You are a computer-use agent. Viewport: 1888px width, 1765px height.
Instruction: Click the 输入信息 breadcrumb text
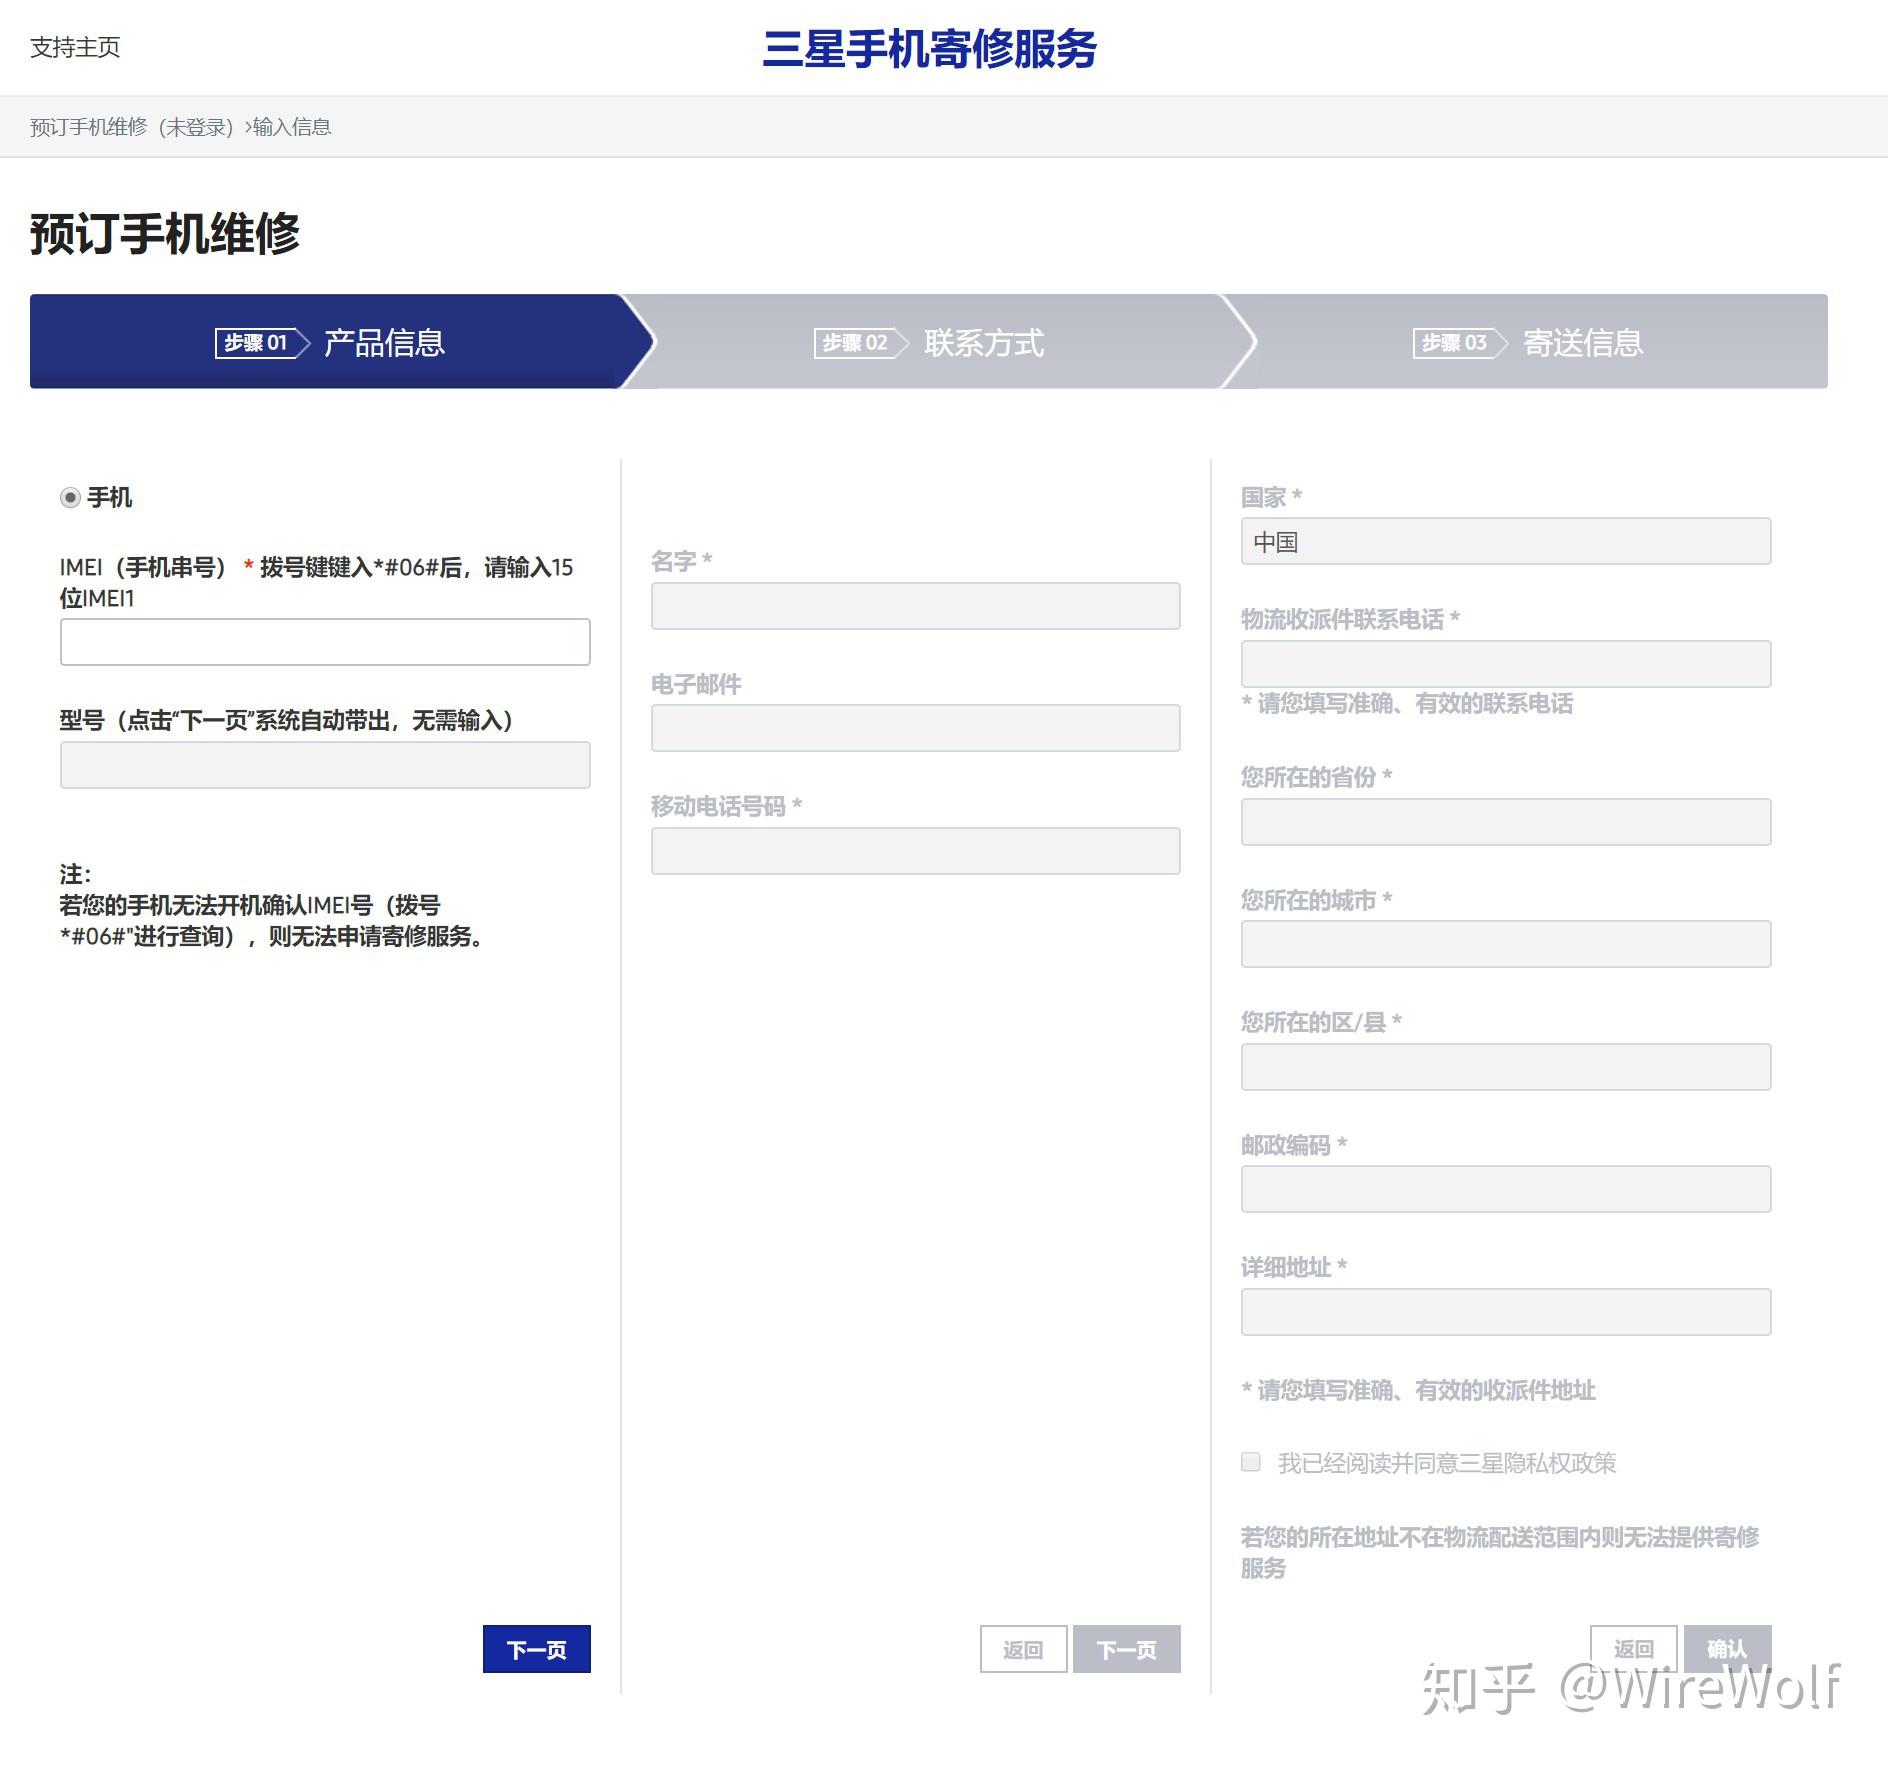pos(292,127)
